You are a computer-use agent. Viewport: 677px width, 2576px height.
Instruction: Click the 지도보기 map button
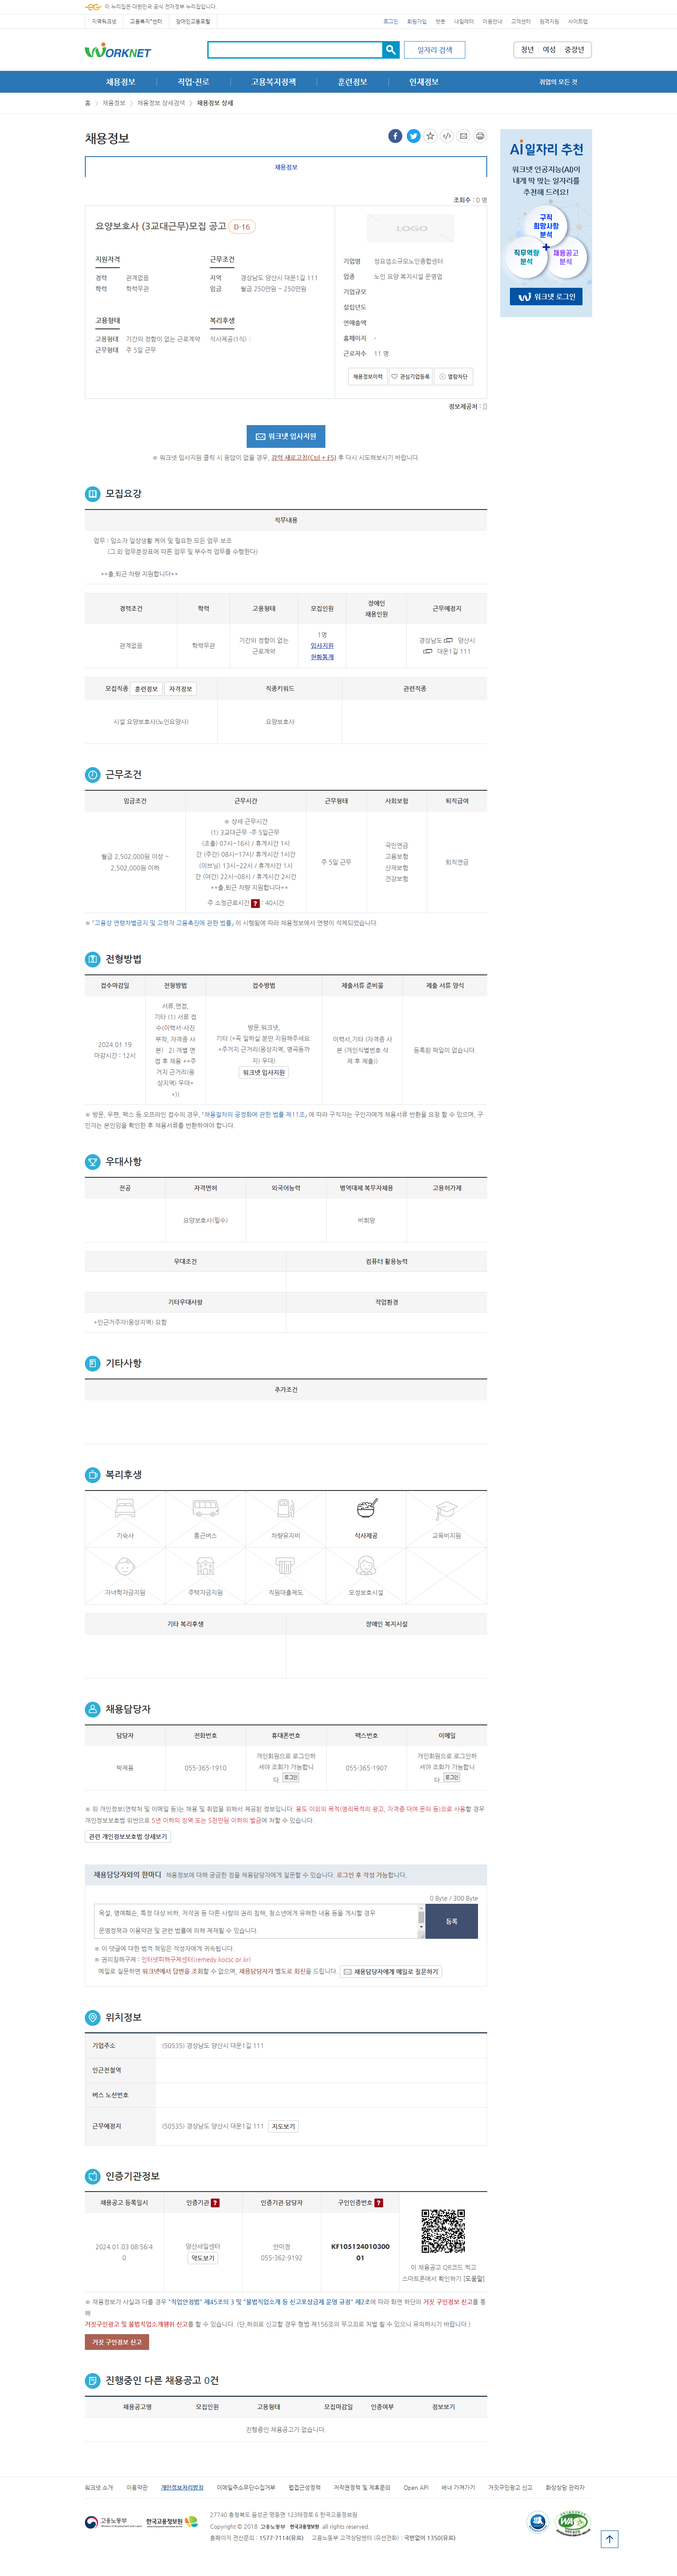[x=283, y=2126]
